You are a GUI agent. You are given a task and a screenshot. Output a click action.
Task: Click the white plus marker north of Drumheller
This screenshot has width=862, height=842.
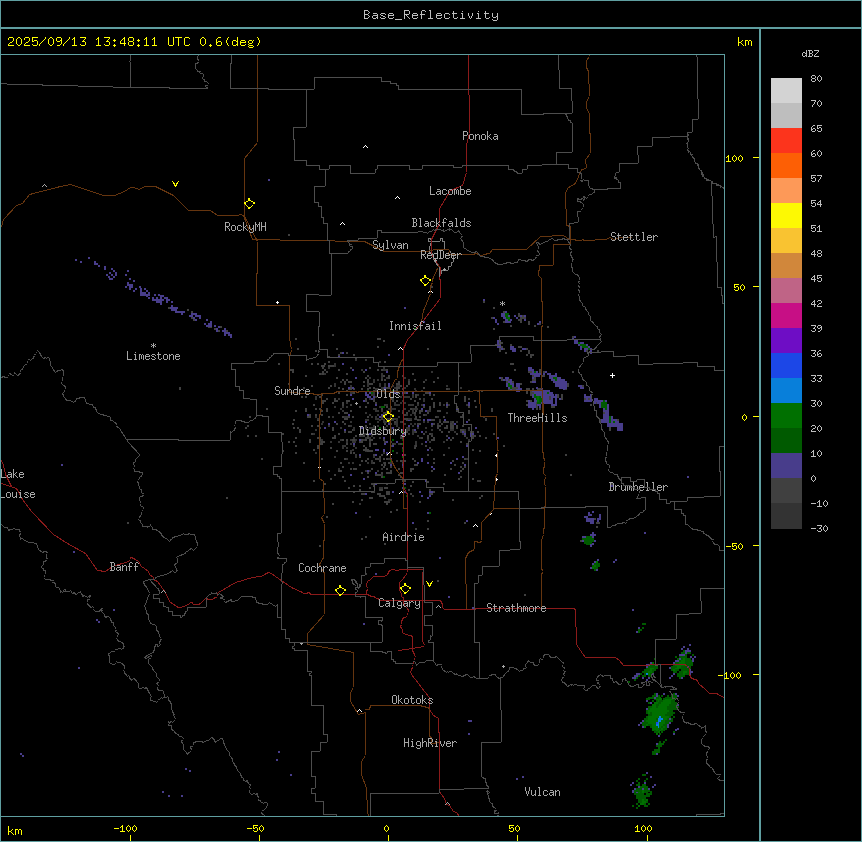[x=612, y=375]
